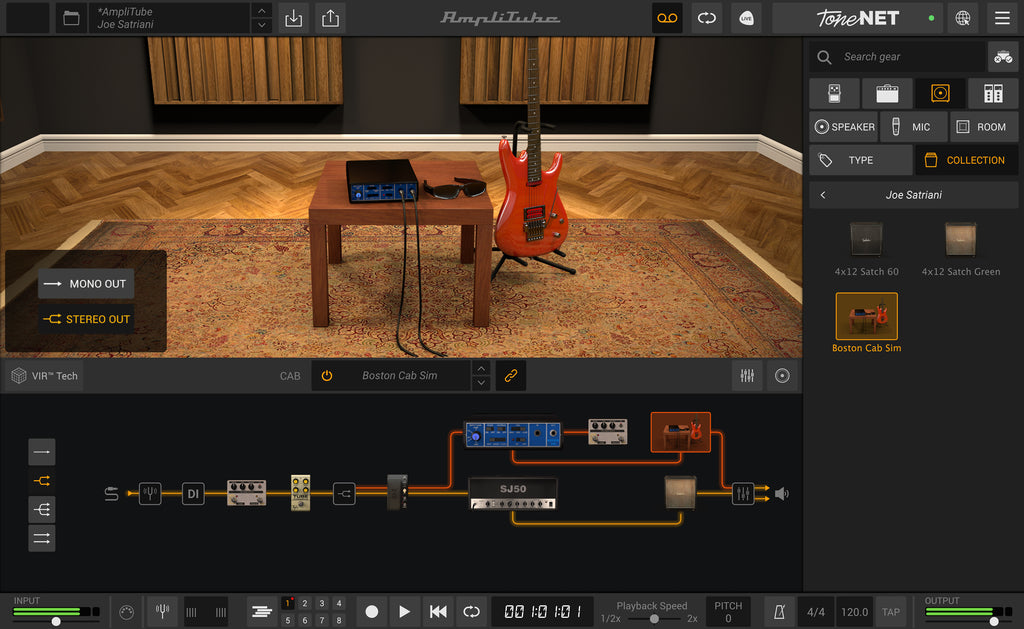The width and height of the screenshot is (1024, 629).
Task: Select the SPEAKER filter tab
Action: (x=844, y=127)
